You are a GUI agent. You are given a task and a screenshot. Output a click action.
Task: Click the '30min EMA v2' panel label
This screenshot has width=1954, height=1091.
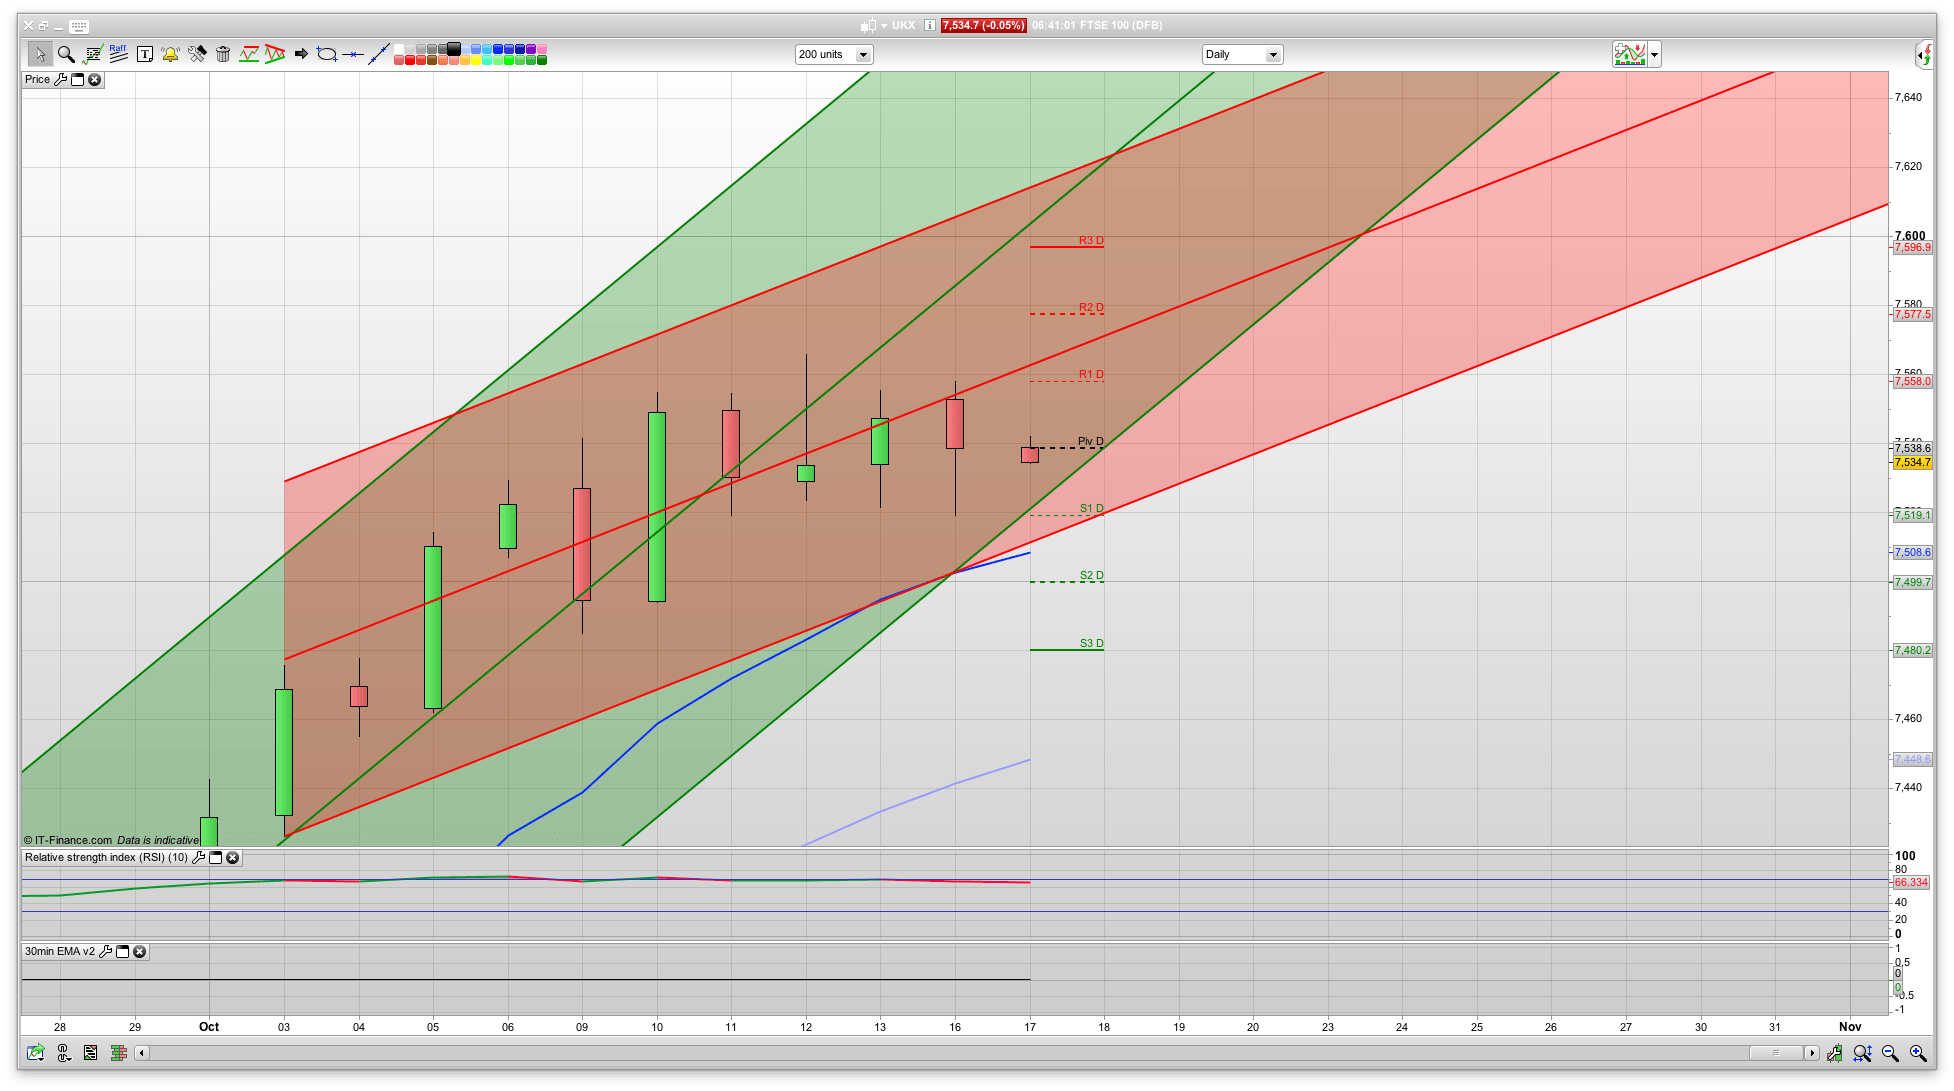pyautogui.click(x=60, y=952)
